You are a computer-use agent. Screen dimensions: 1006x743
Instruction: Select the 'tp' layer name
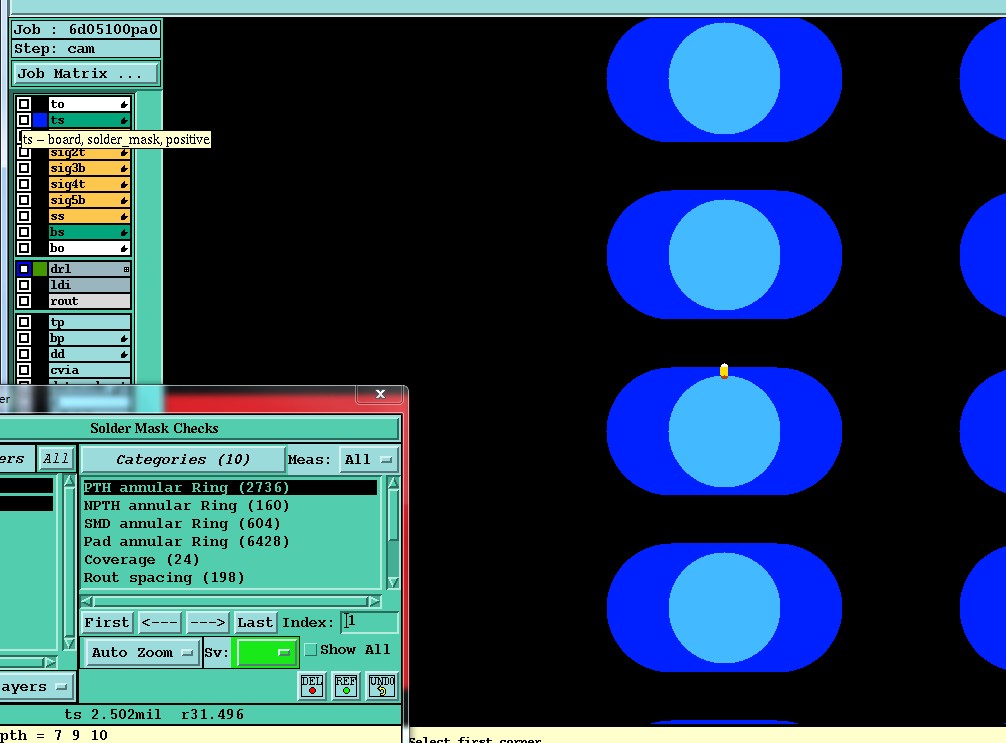click(x=90, y=322)
